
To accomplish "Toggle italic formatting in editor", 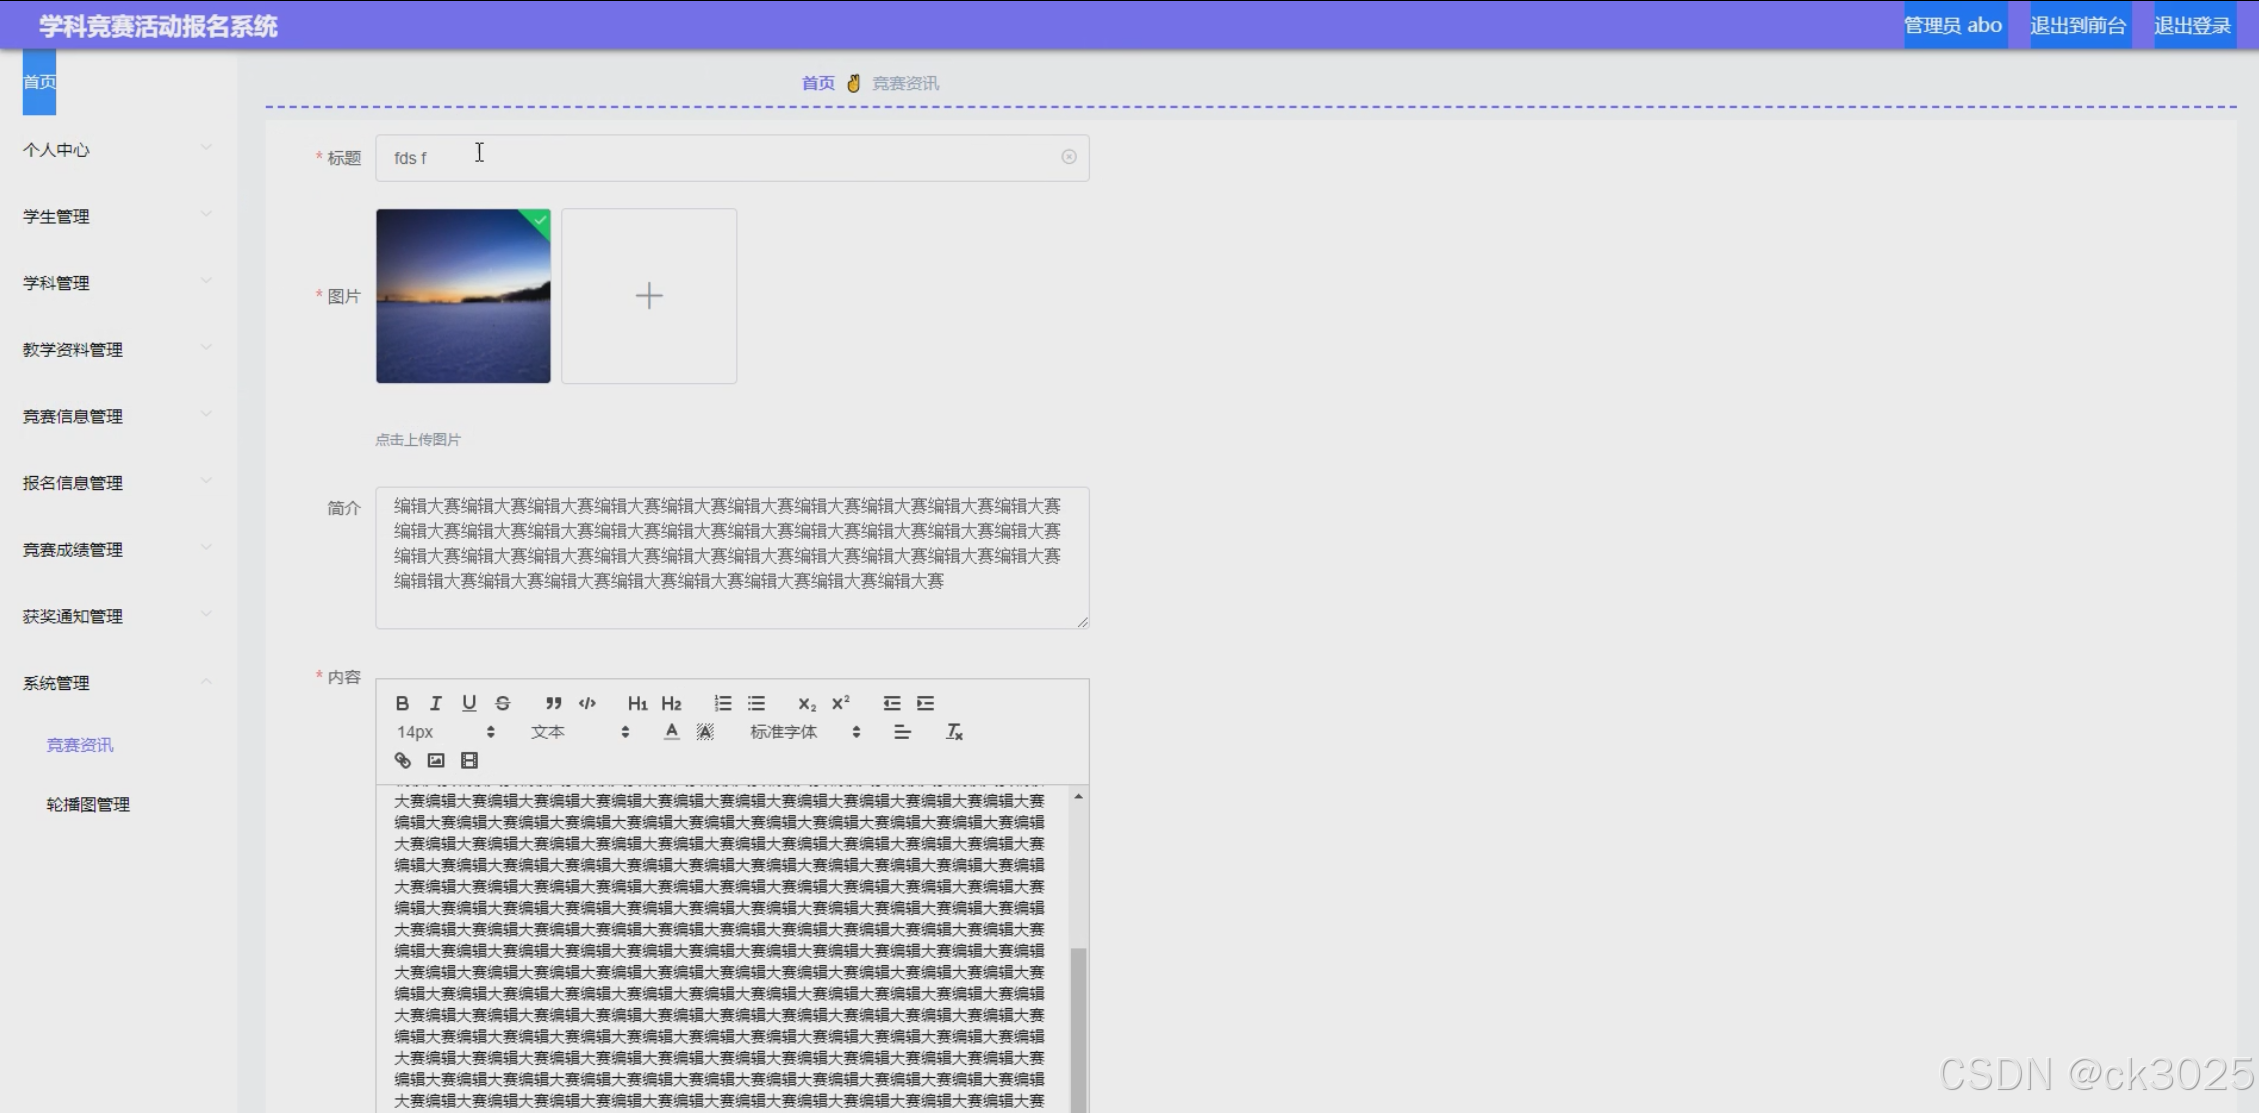I will coord(435,703).
